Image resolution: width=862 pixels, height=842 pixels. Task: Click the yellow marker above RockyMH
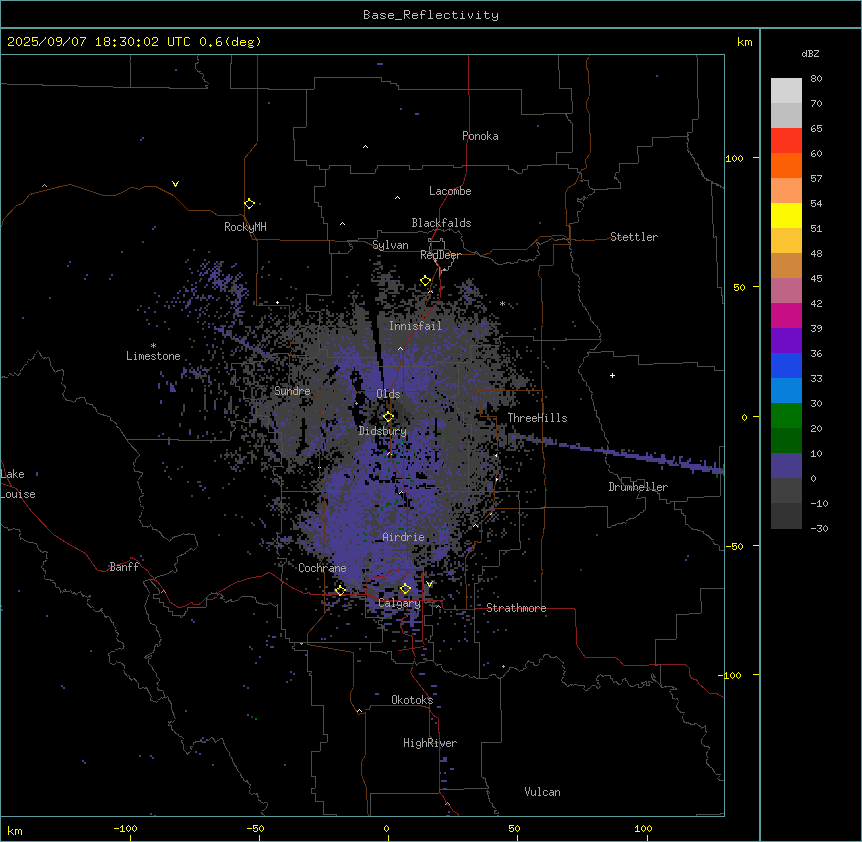pos(249,203)
